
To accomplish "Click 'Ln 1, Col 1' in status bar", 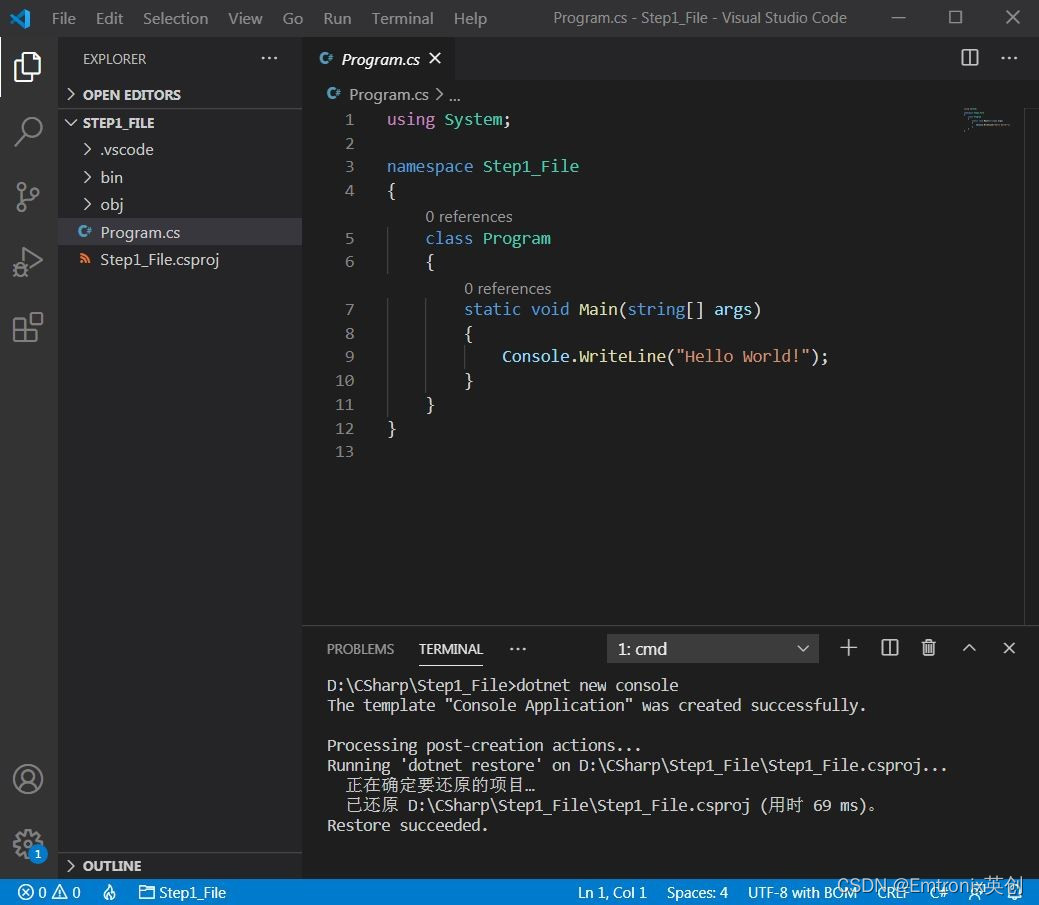I will 612,892.
